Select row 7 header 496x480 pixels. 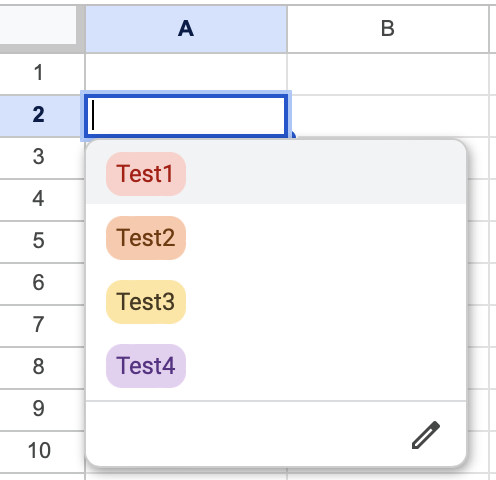39,326
